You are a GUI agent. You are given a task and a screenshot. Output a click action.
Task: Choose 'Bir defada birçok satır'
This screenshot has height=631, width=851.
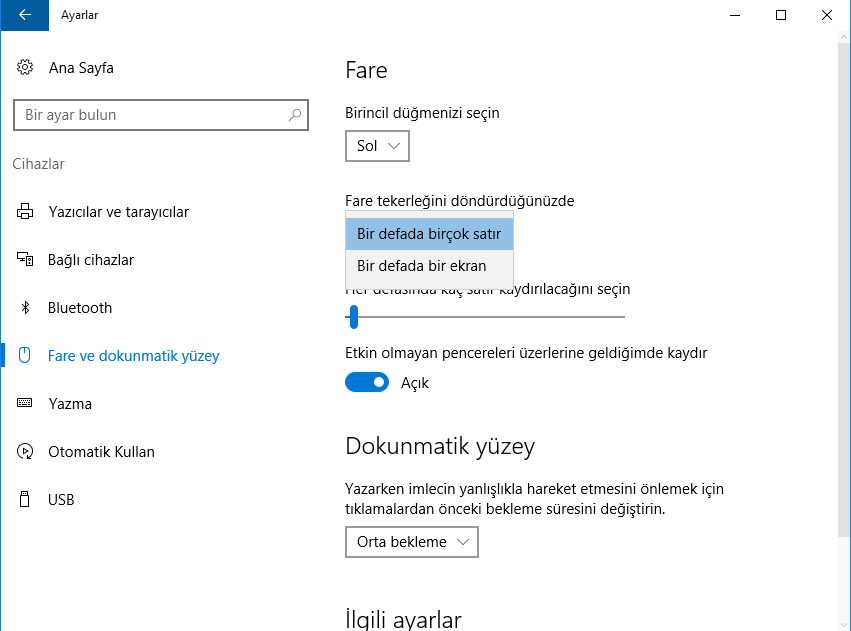(x=429, y=233)
